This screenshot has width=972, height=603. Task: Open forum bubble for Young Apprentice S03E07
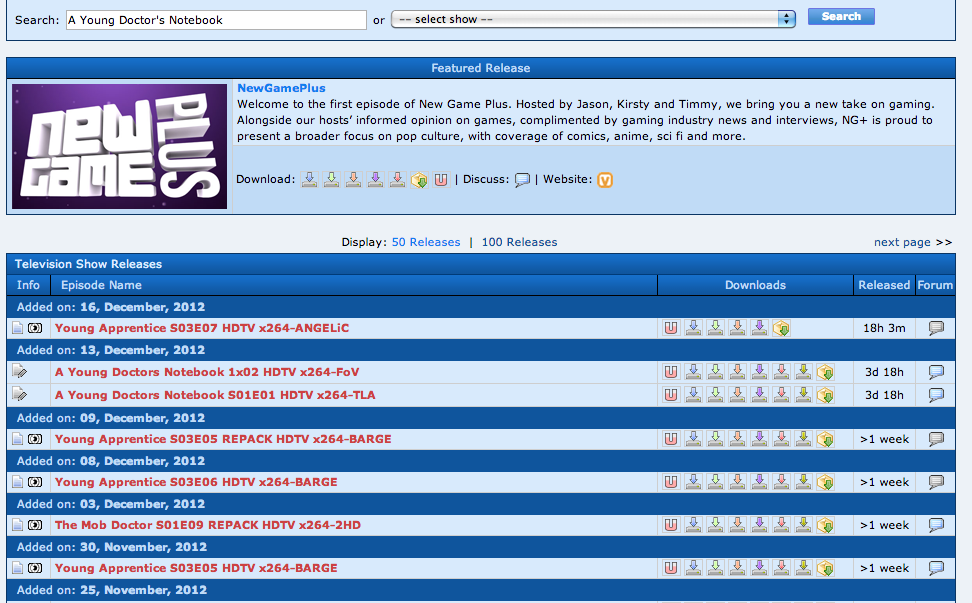point(936,328)
